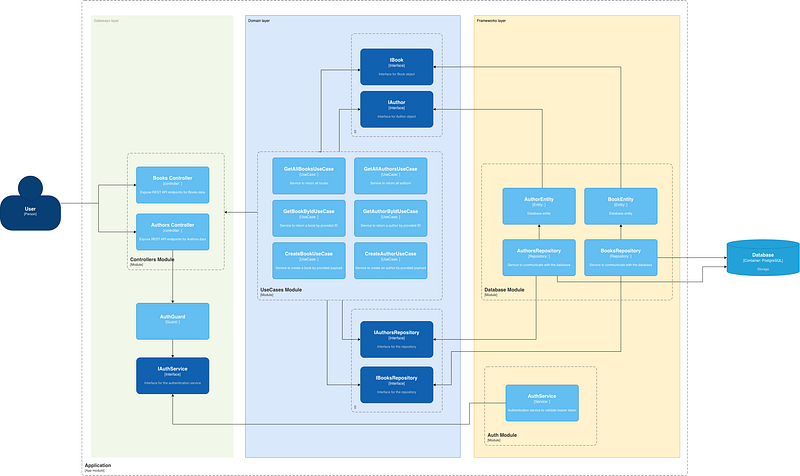
Task: Click the 'Database Module' label
Action: pyautogui.click(x=504, y=289)
